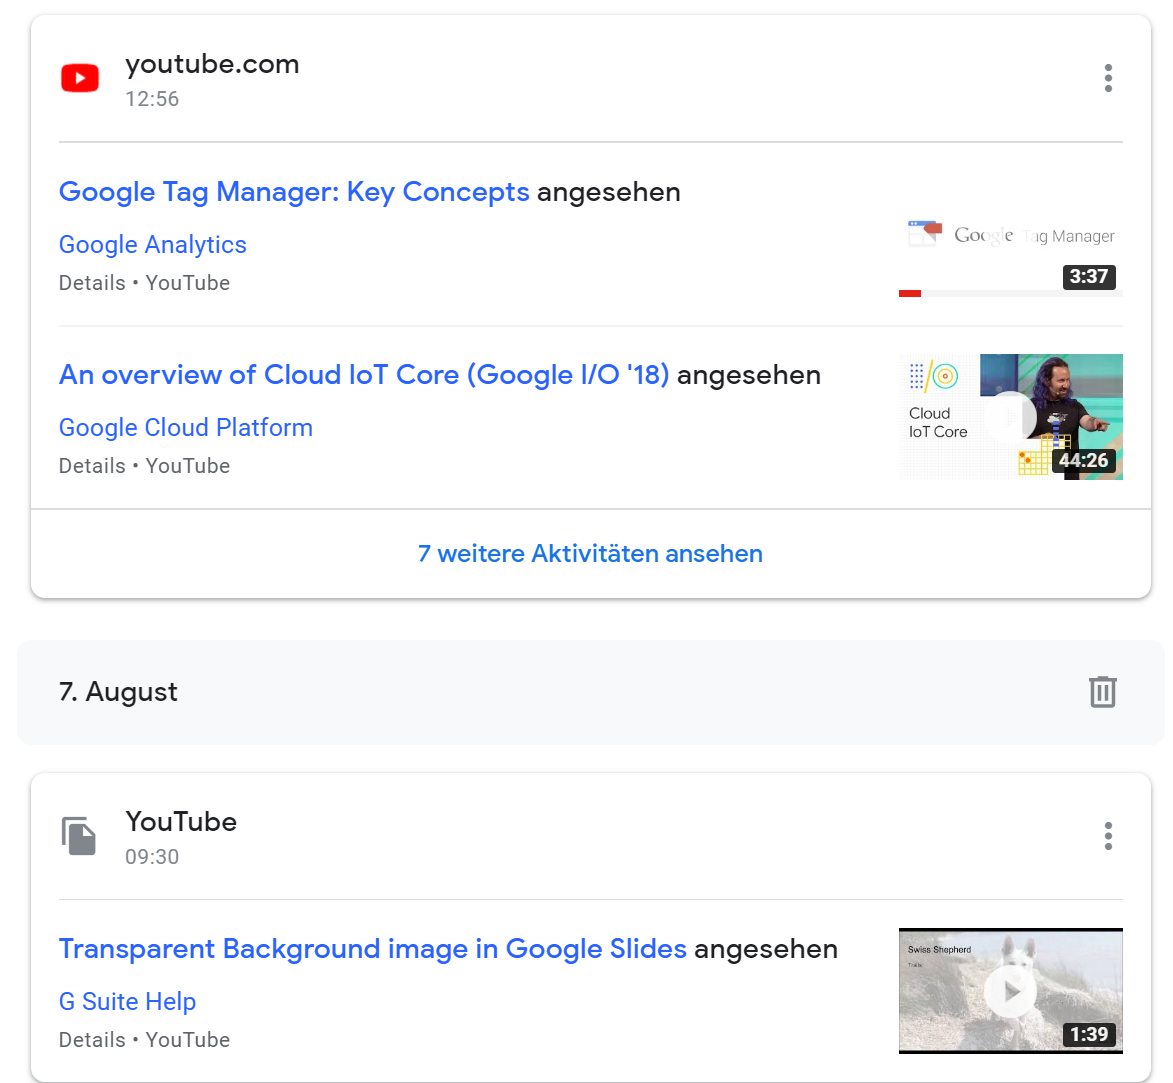Click the trash icon for 7. August
Viewport: 1173px width, 1083px height.
(x=1102, y=691)
